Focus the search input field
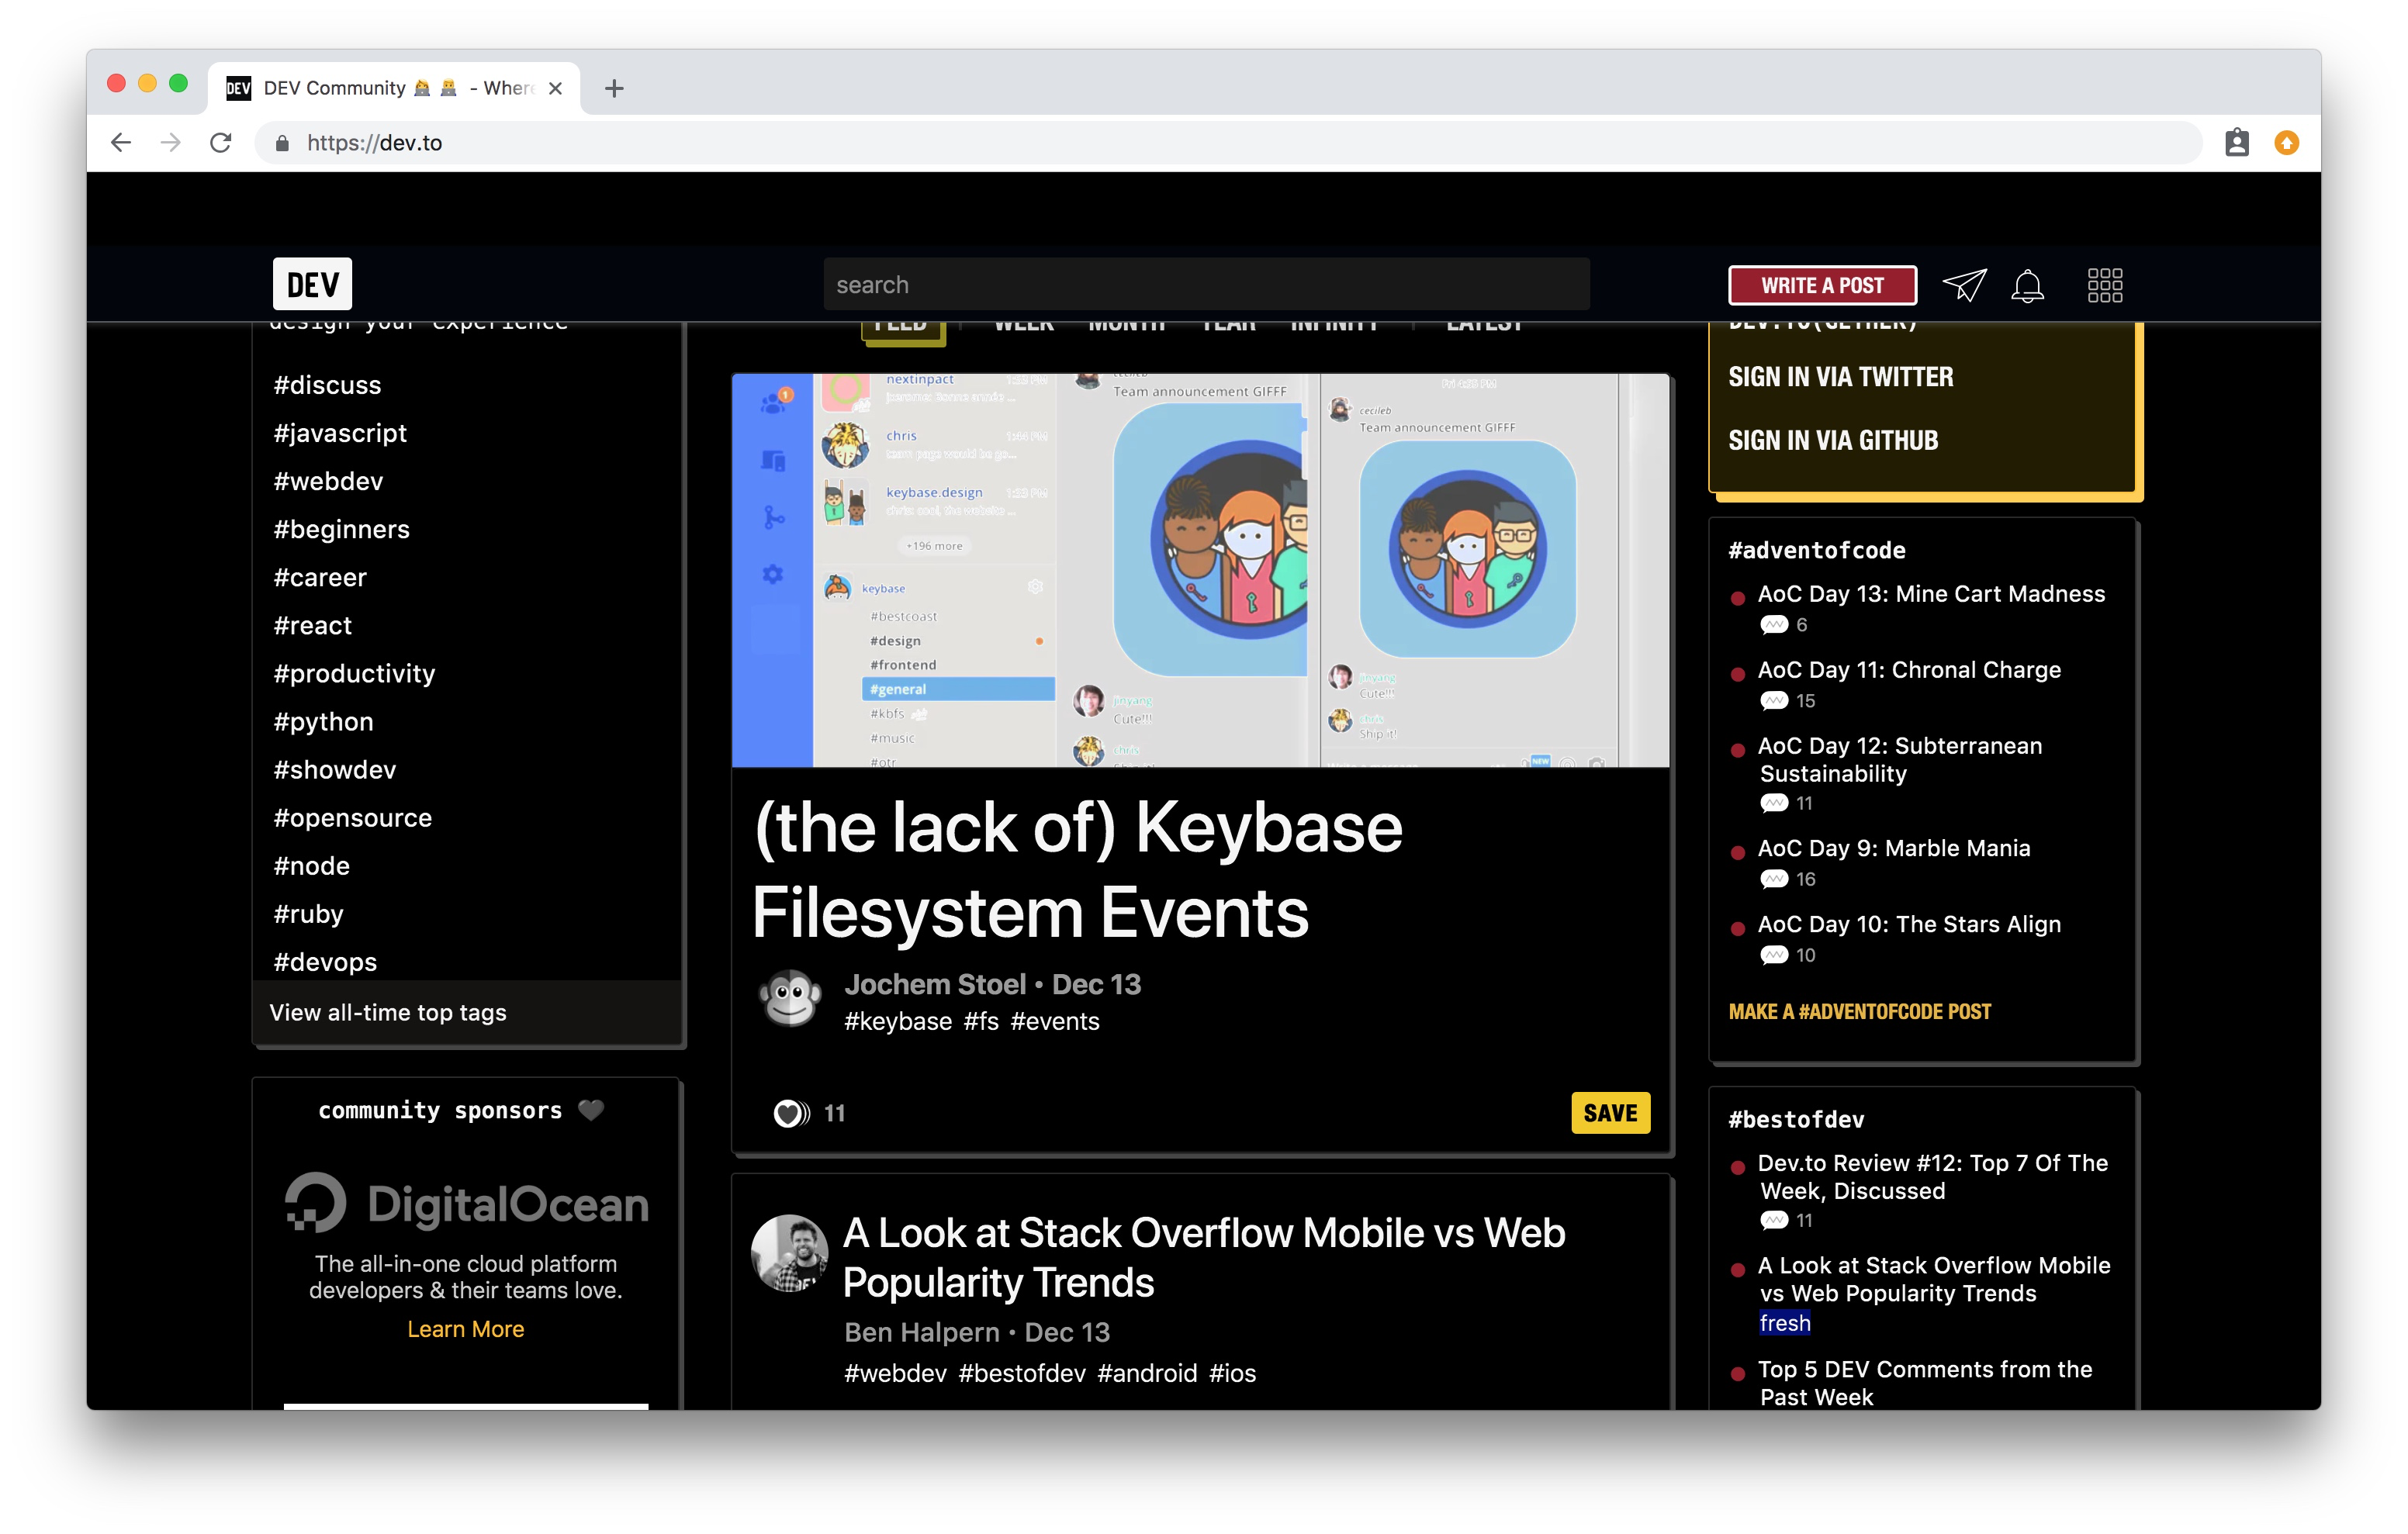The height and width of the screenshot is (1534, 2408). click(x=1205, y=285)
